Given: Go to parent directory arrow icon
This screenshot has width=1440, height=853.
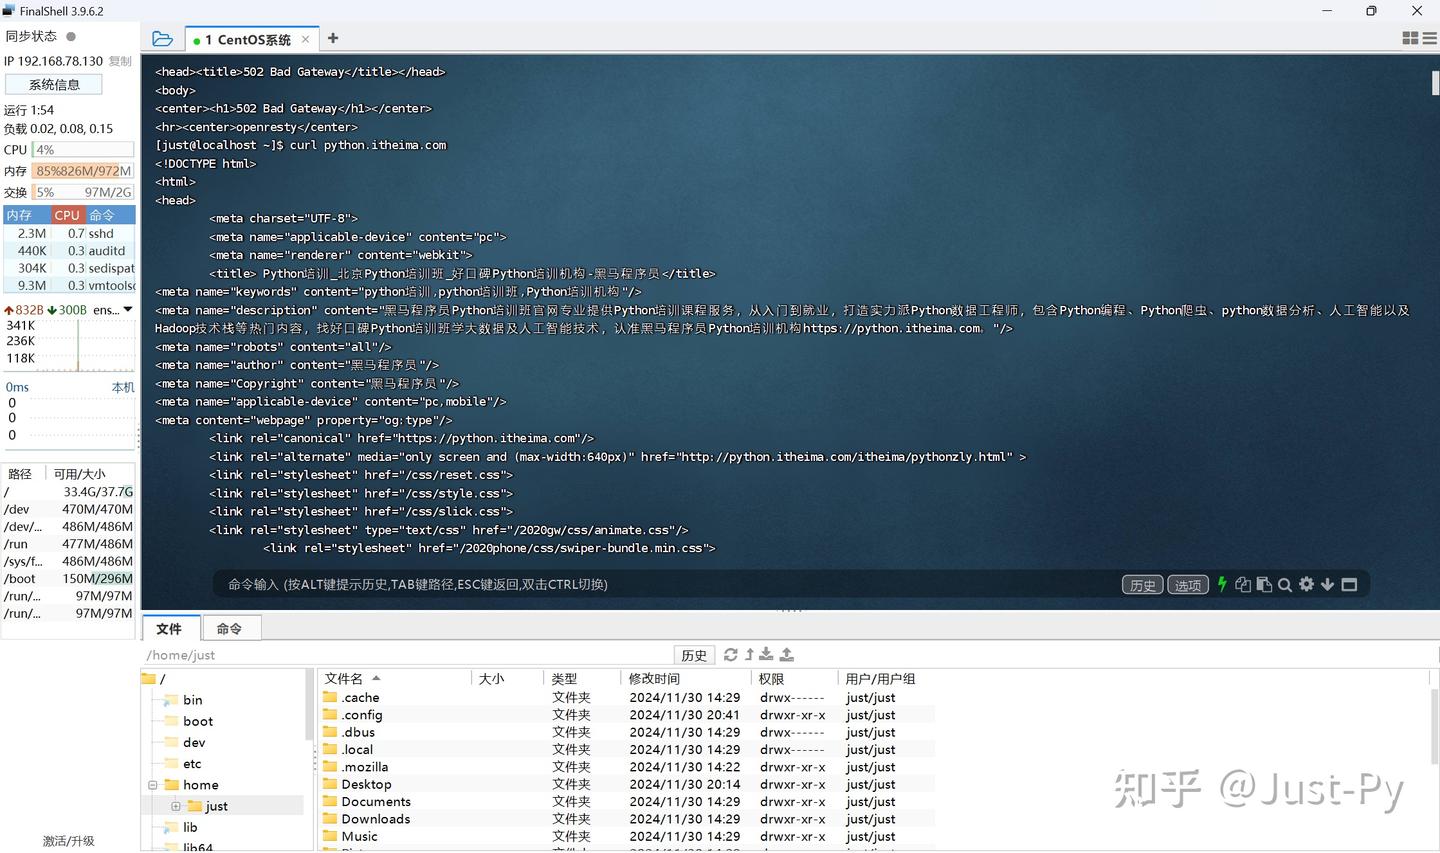Looking at the screenshot, I should point(749,654).
